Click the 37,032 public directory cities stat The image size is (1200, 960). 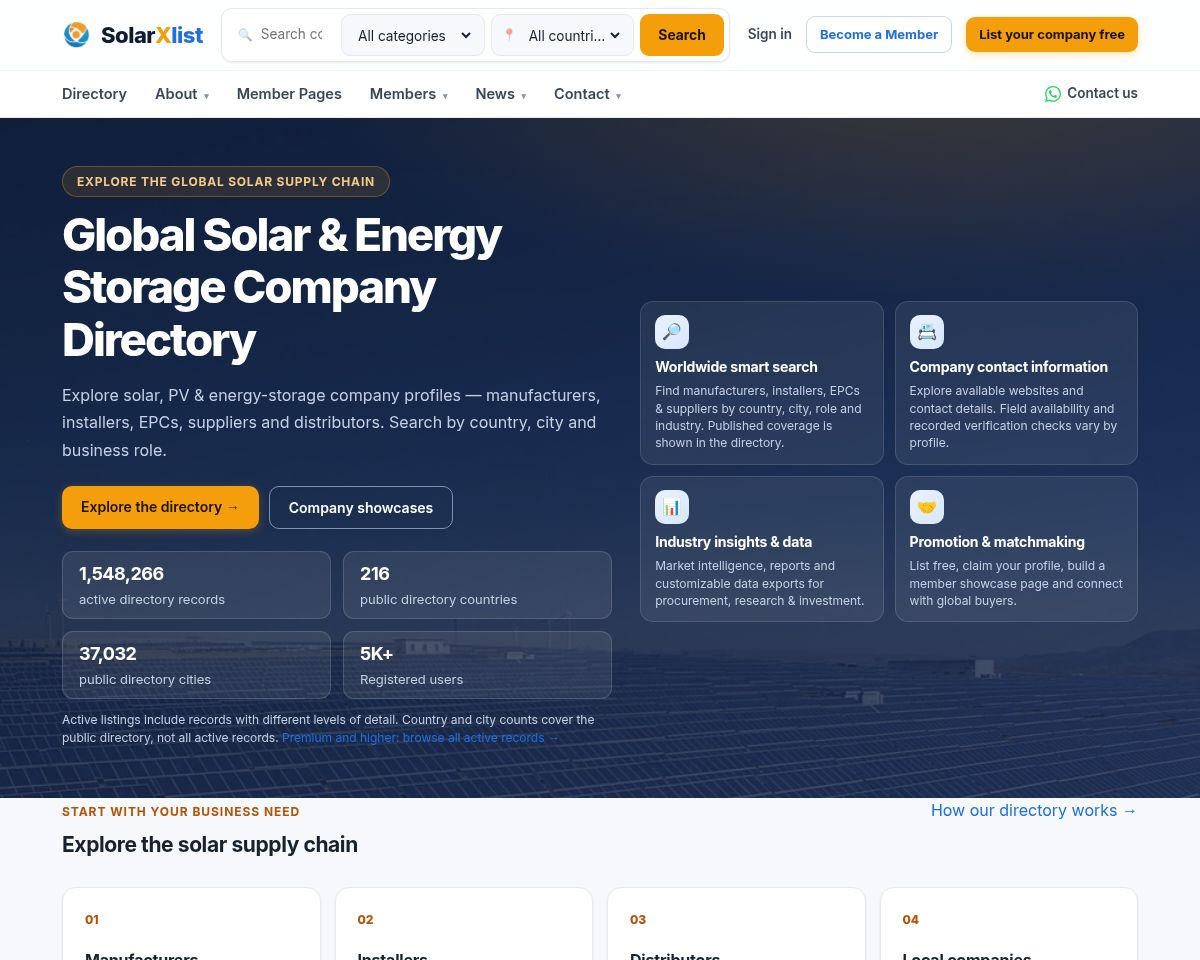pos(196,665)
